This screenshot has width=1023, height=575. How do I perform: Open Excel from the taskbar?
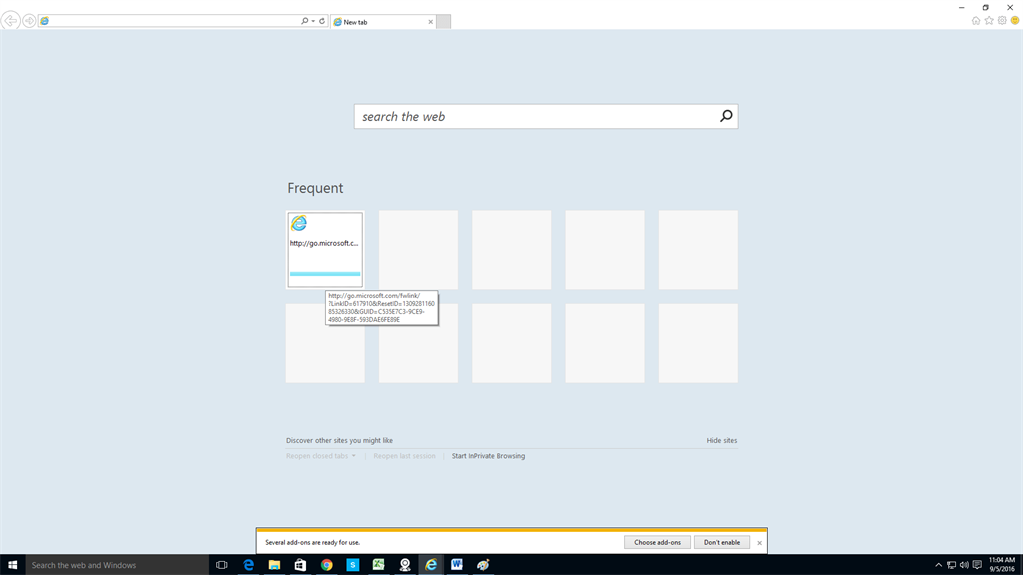pyautogui.click(x=378, y=565)
